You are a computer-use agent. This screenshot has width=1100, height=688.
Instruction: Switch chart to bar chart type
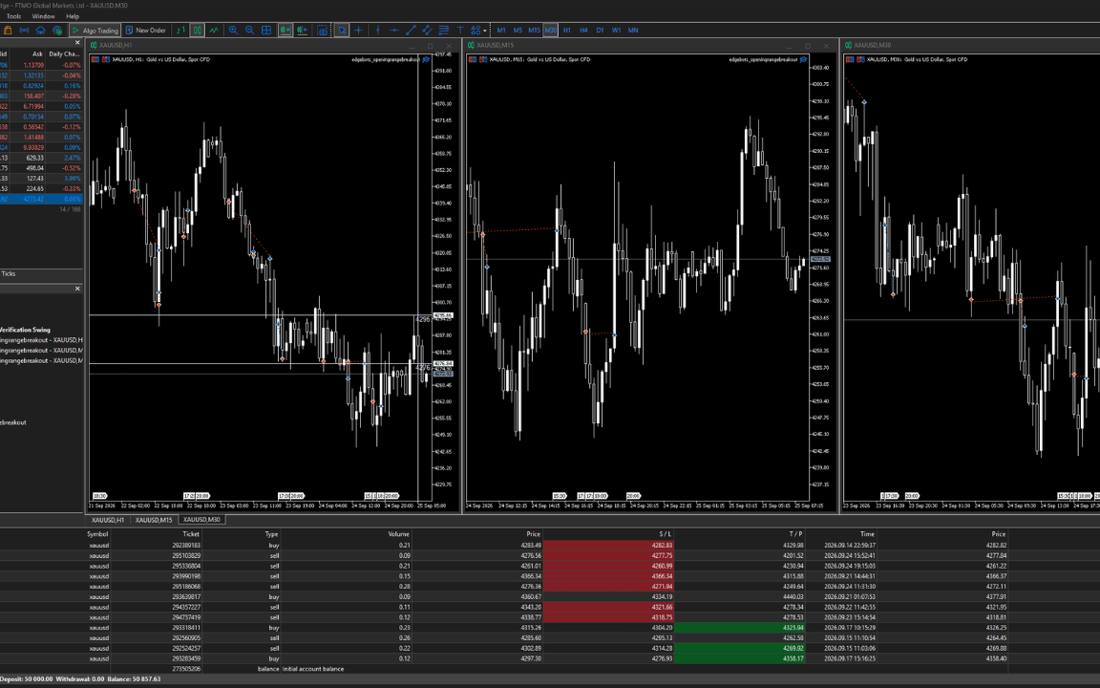181,30
